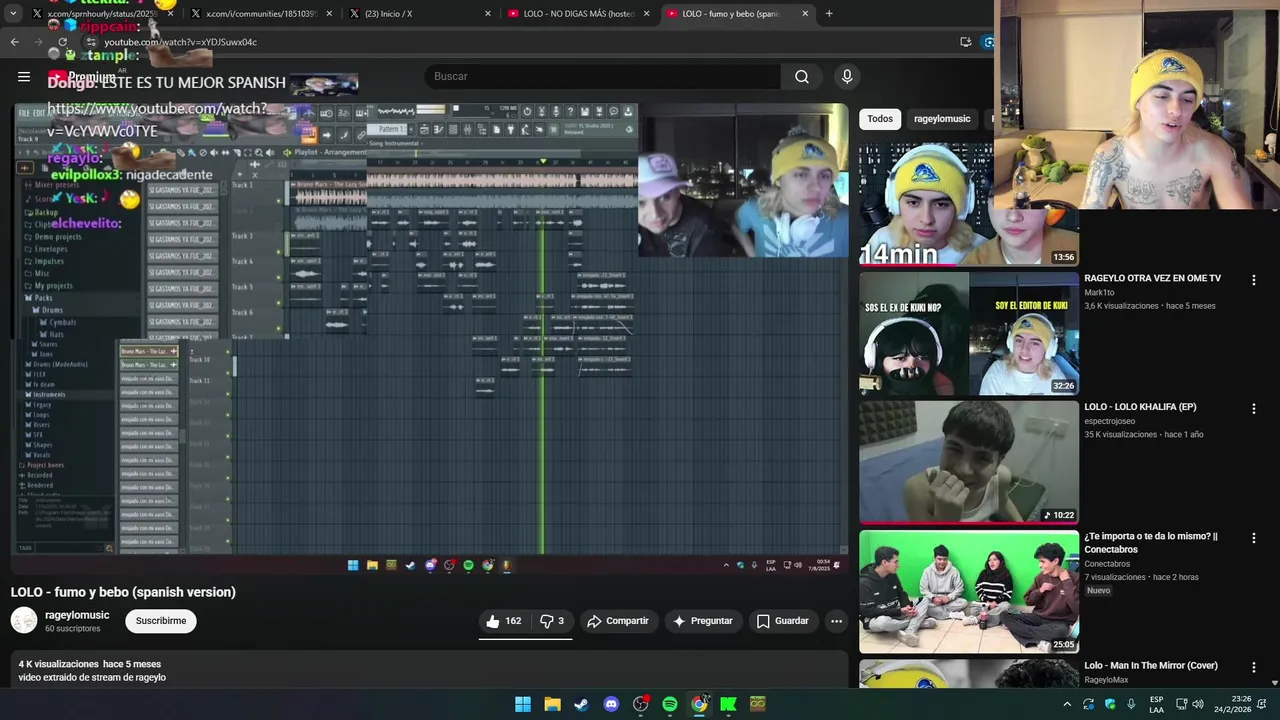Open the Windows Start menu

[x=523, y=704]
